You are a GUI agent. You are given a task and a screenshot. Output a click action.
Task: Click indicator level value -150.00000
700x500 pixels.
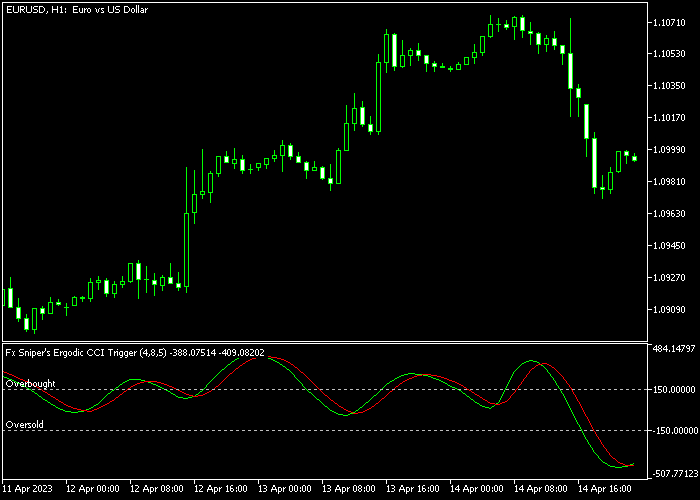click(674, 431)
